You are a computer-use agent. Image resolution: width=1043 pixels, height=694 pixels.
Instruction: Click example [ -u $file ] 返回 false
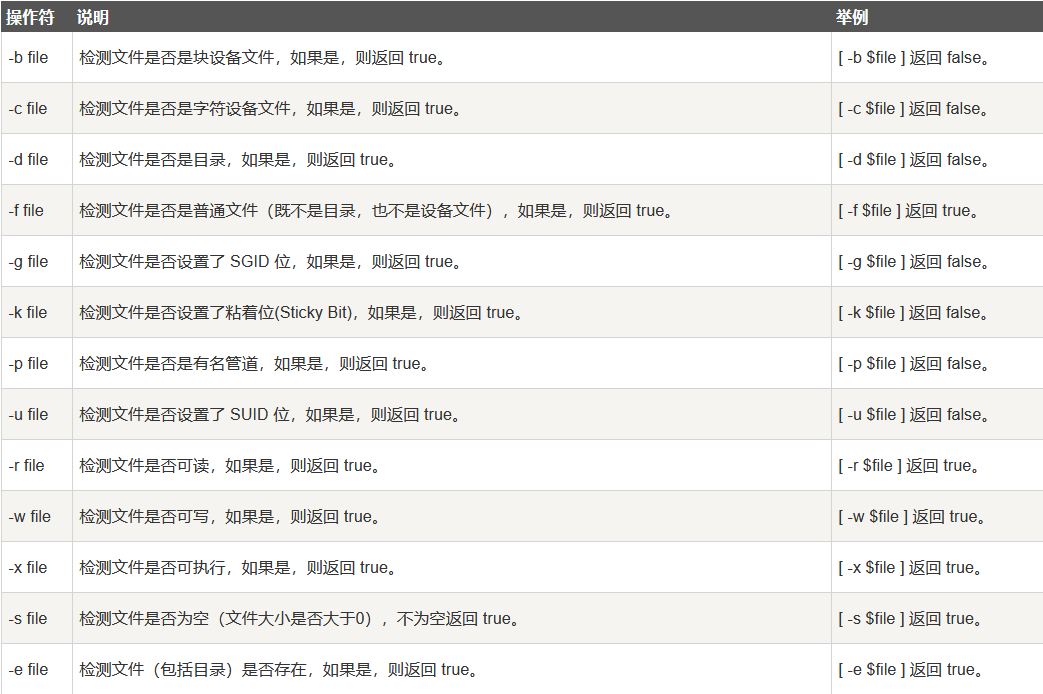pos(913,415)
